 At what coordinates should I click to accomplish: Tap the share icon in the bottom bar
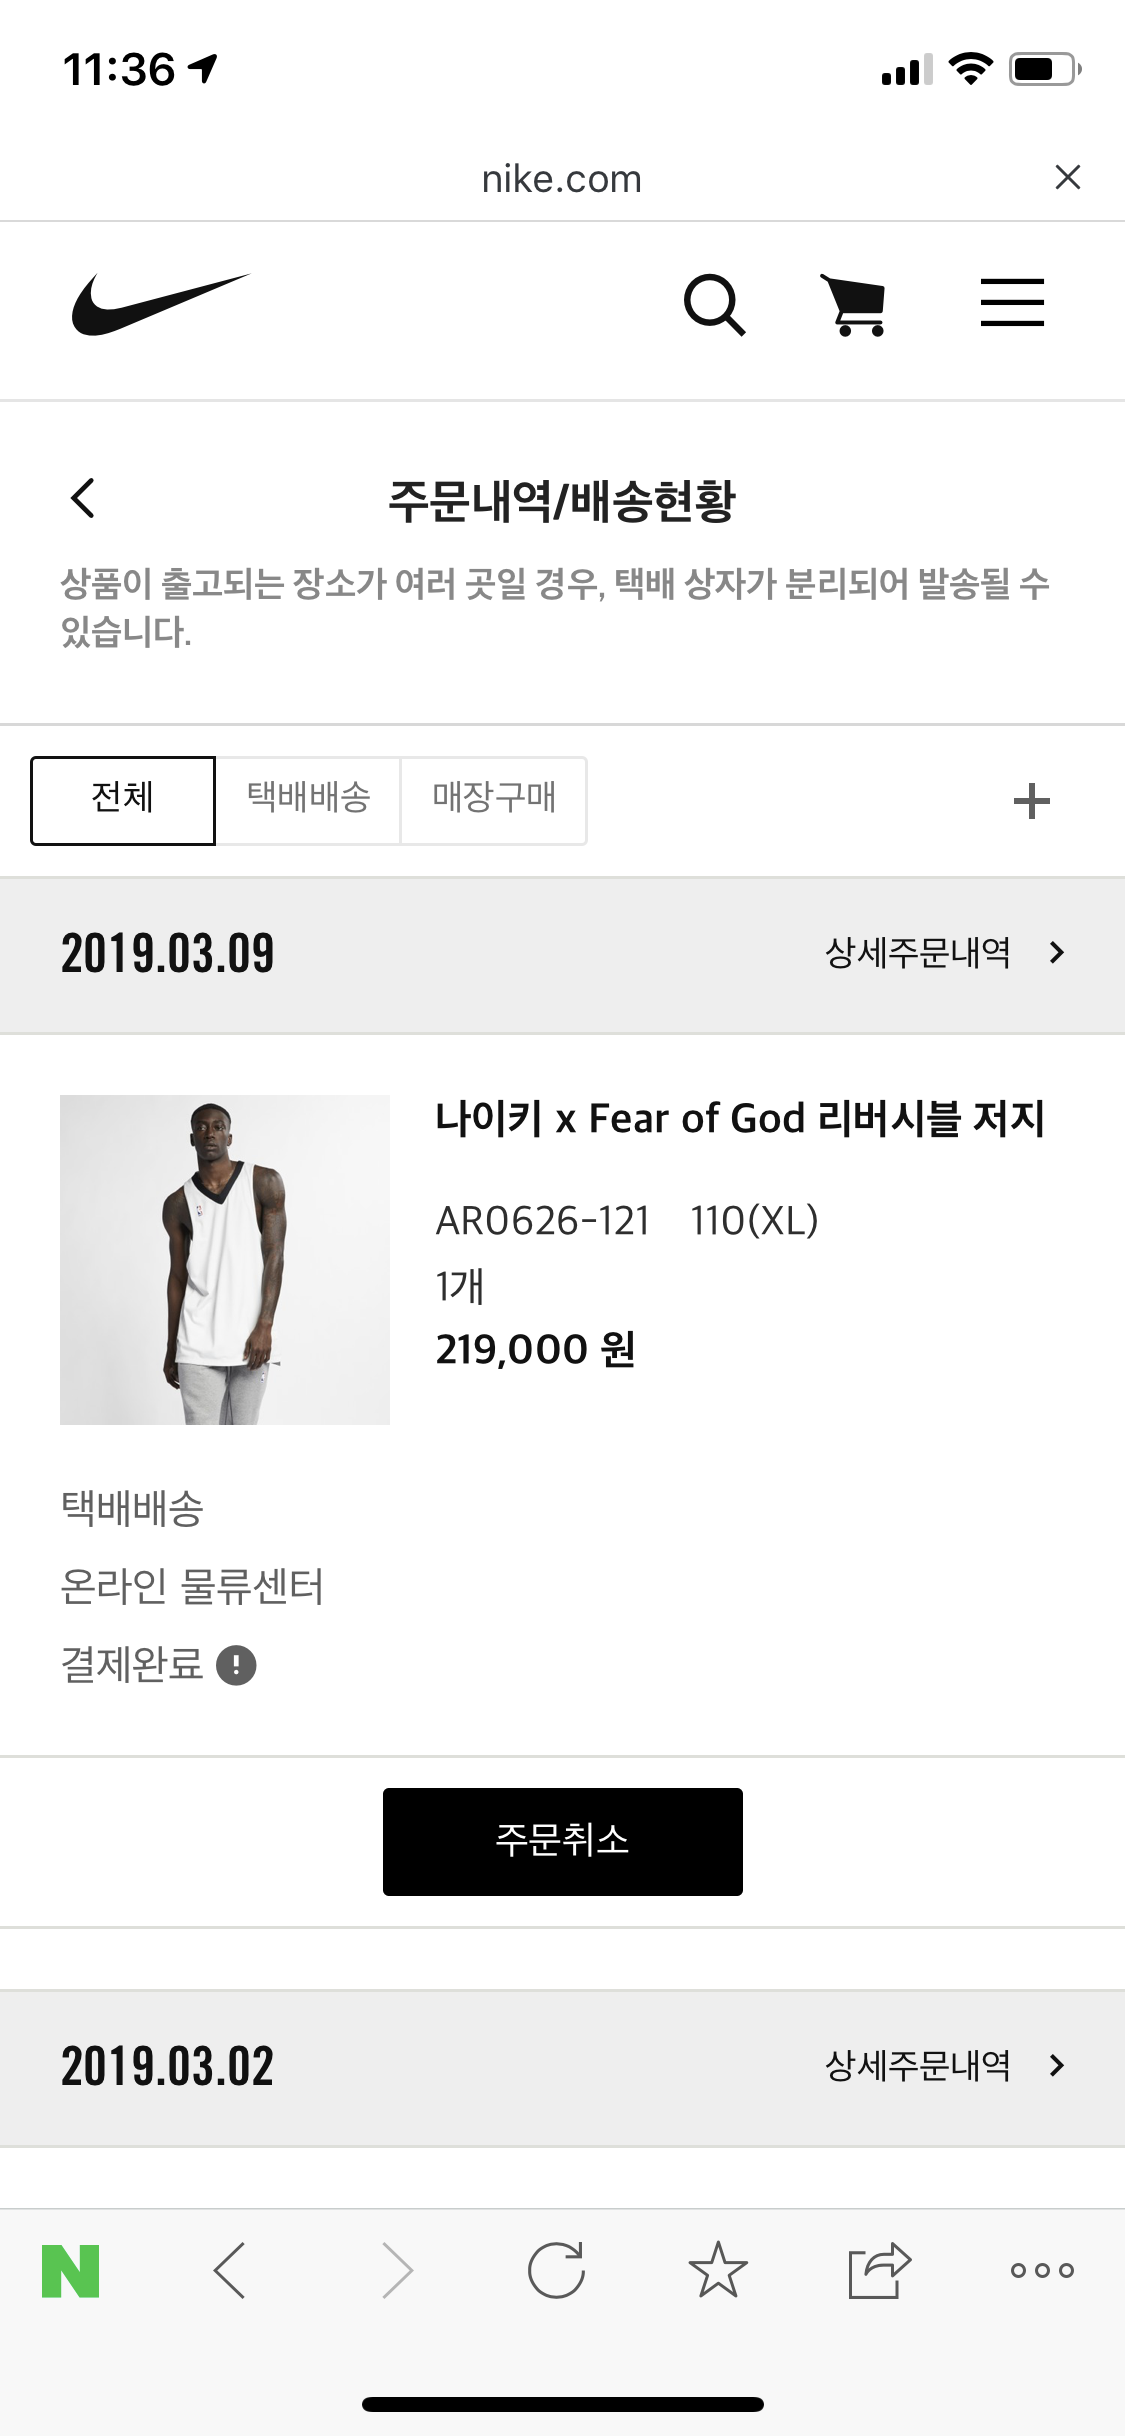pos(879,2270)
